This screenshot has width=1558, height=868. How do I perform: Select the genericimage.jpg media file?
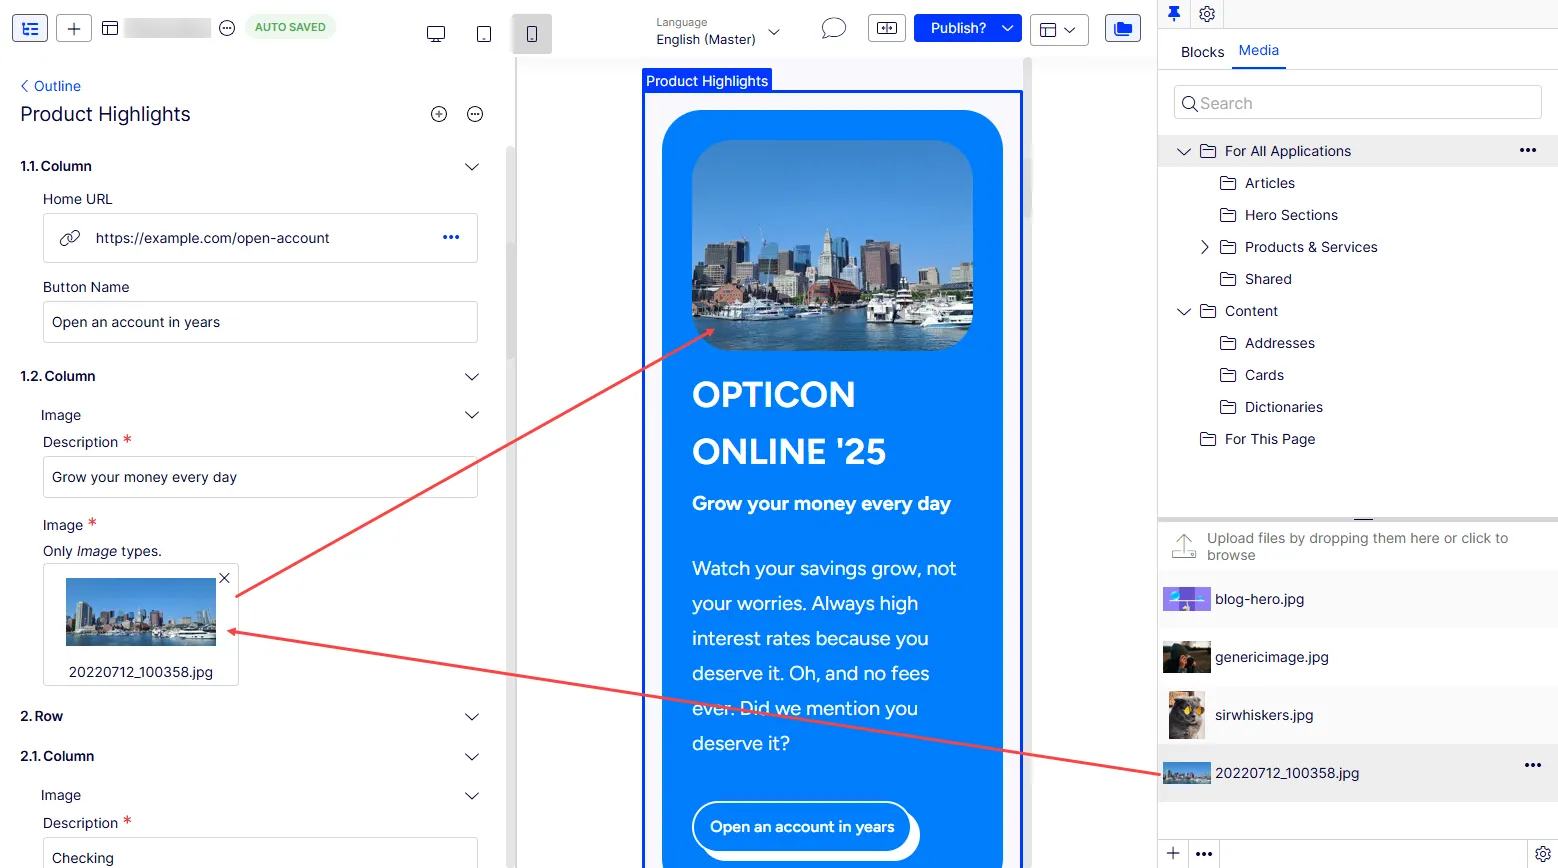coord(1357,657)
